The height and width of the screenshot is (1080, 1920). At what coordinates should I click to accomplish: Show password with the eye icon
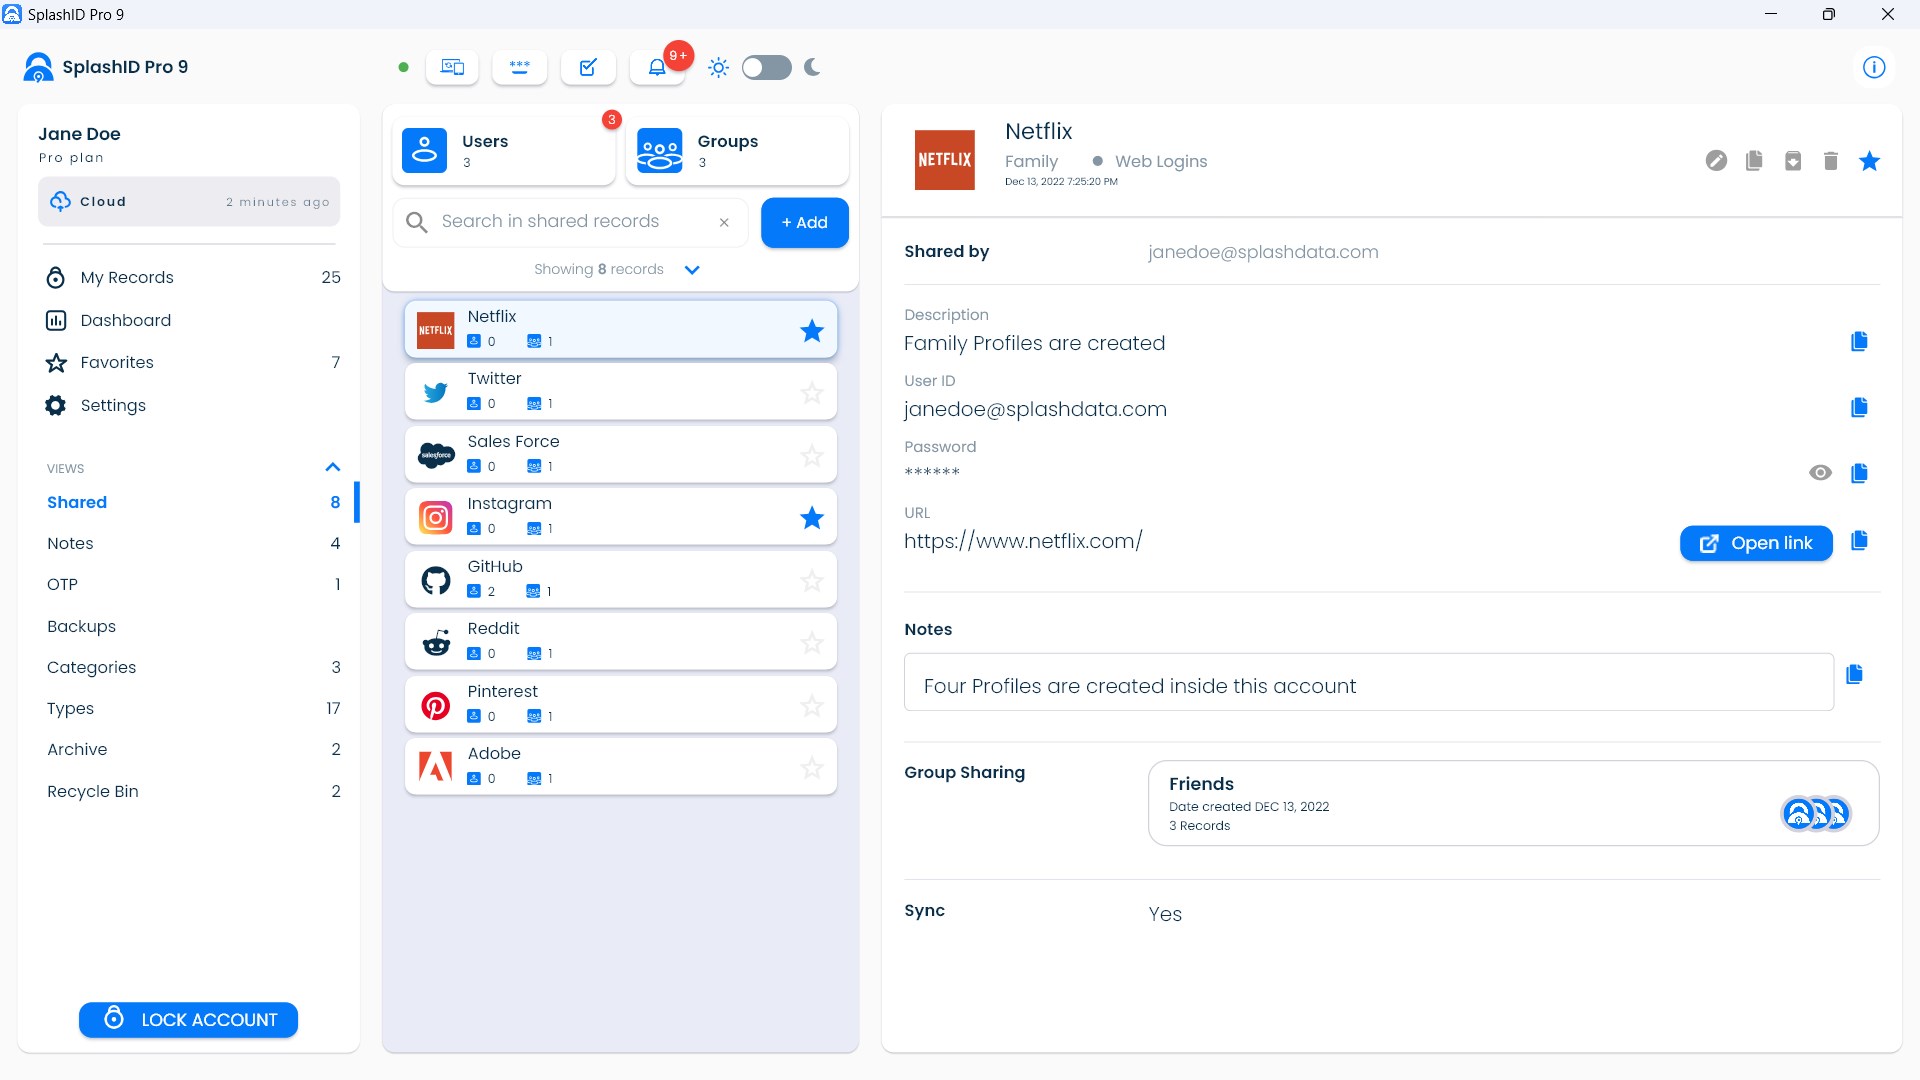pyautogui.click(x=1820, y=473)
